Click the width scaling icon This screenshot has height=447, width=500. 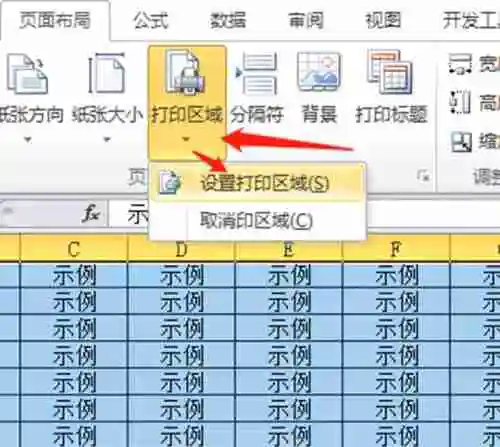(x=460, y=64)
